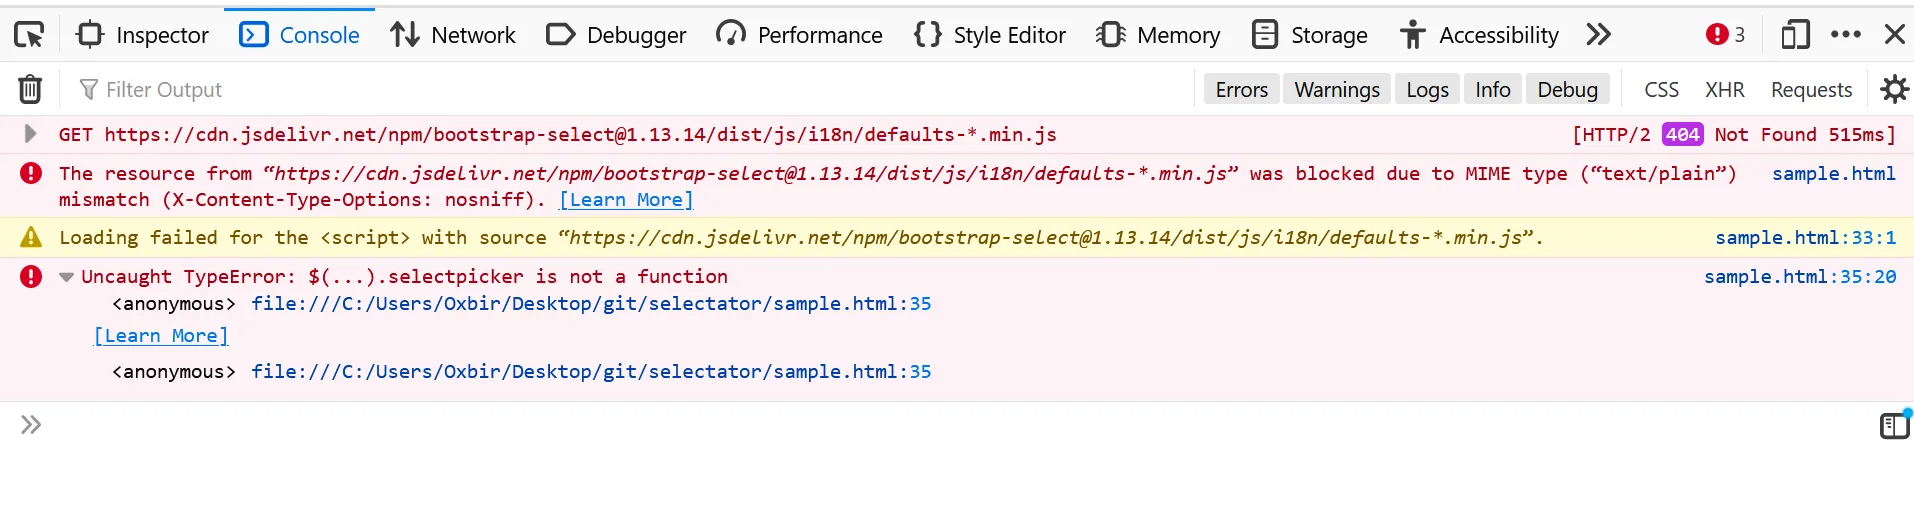Open the Debugger tab
This screenshot has width=1914, height=513.
click(616, 35)
